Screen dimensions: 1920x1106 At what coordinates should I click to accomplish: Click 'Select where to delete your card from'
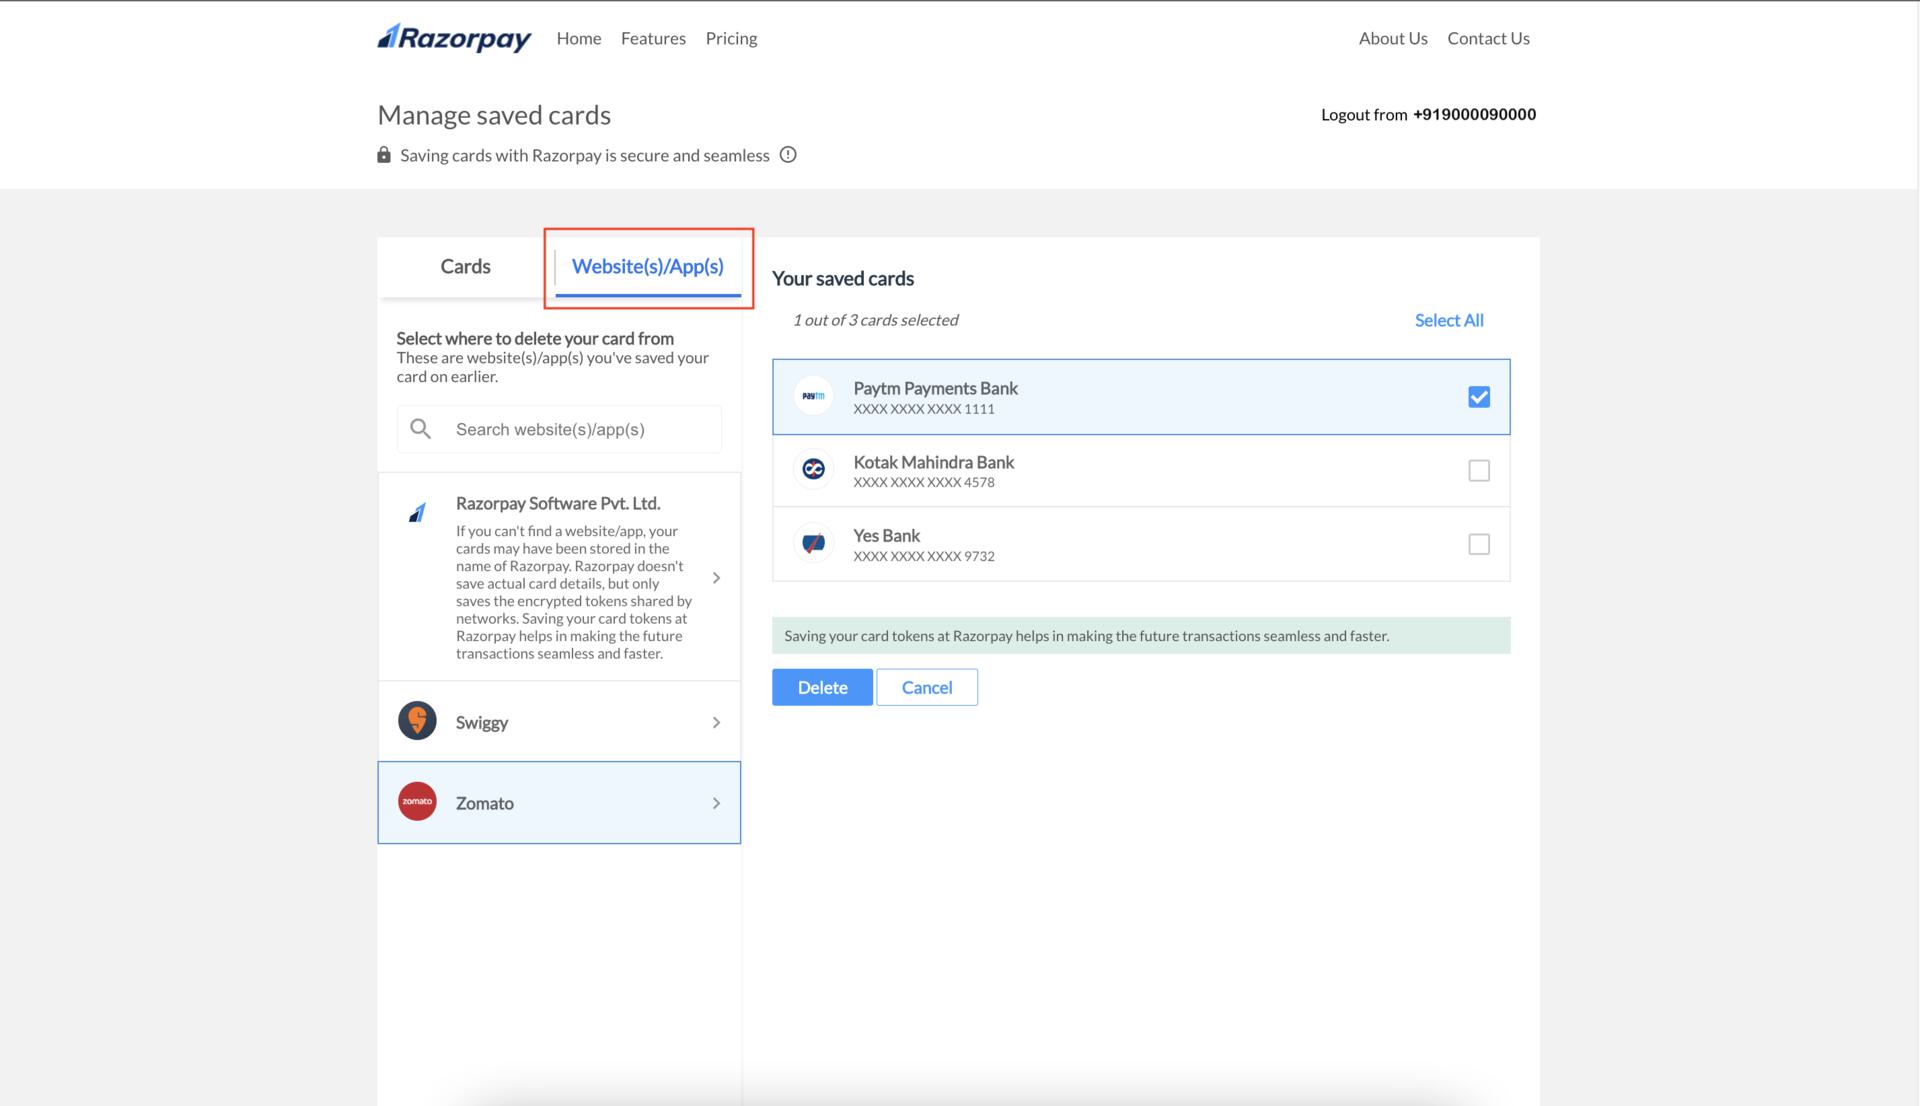coord(535,338)
